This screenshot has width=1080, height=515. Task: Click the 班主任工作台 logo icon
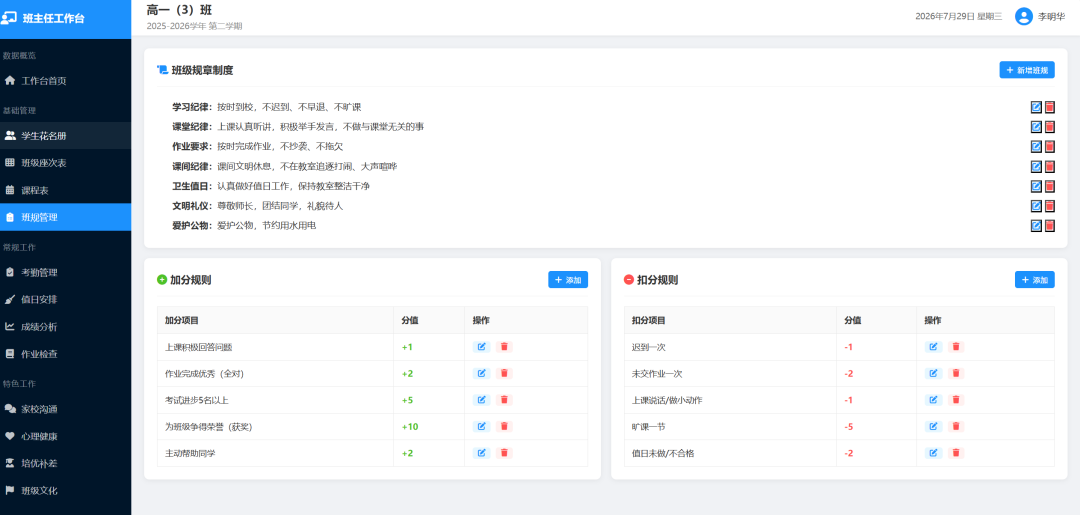(x=9, y=19)
